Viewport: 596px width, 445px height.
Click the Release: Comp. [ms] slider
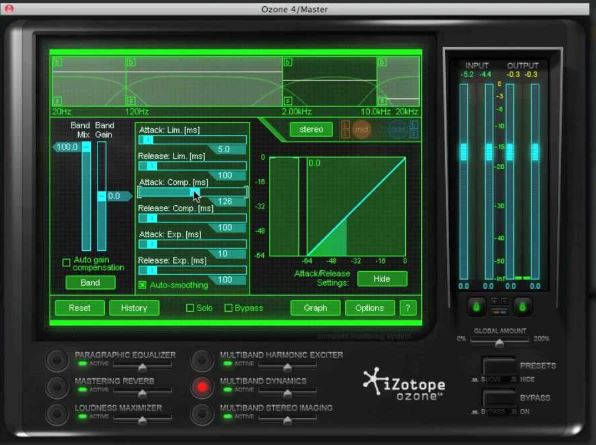click(192, 218)
